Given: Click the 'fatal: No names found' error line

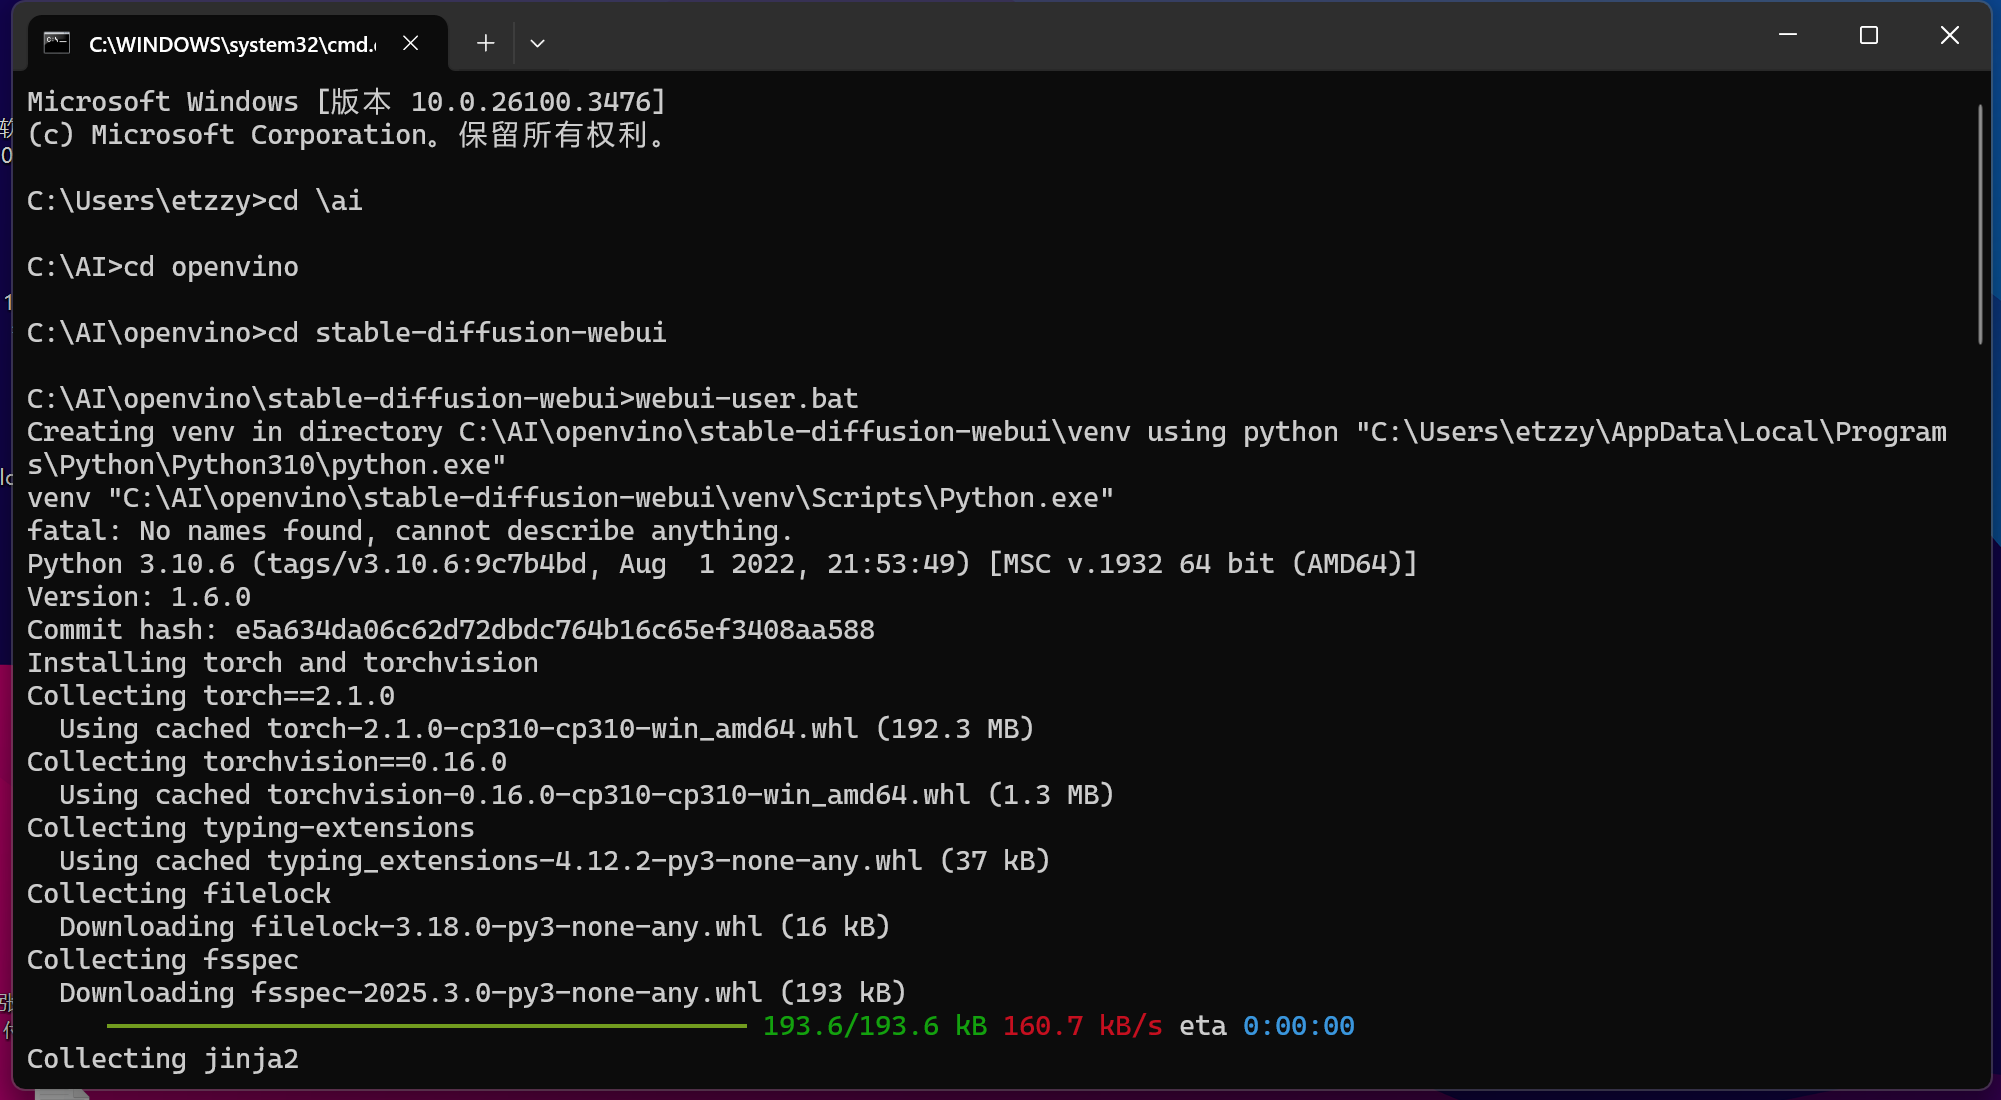Looking at the screenshot, I should [410, 531].
